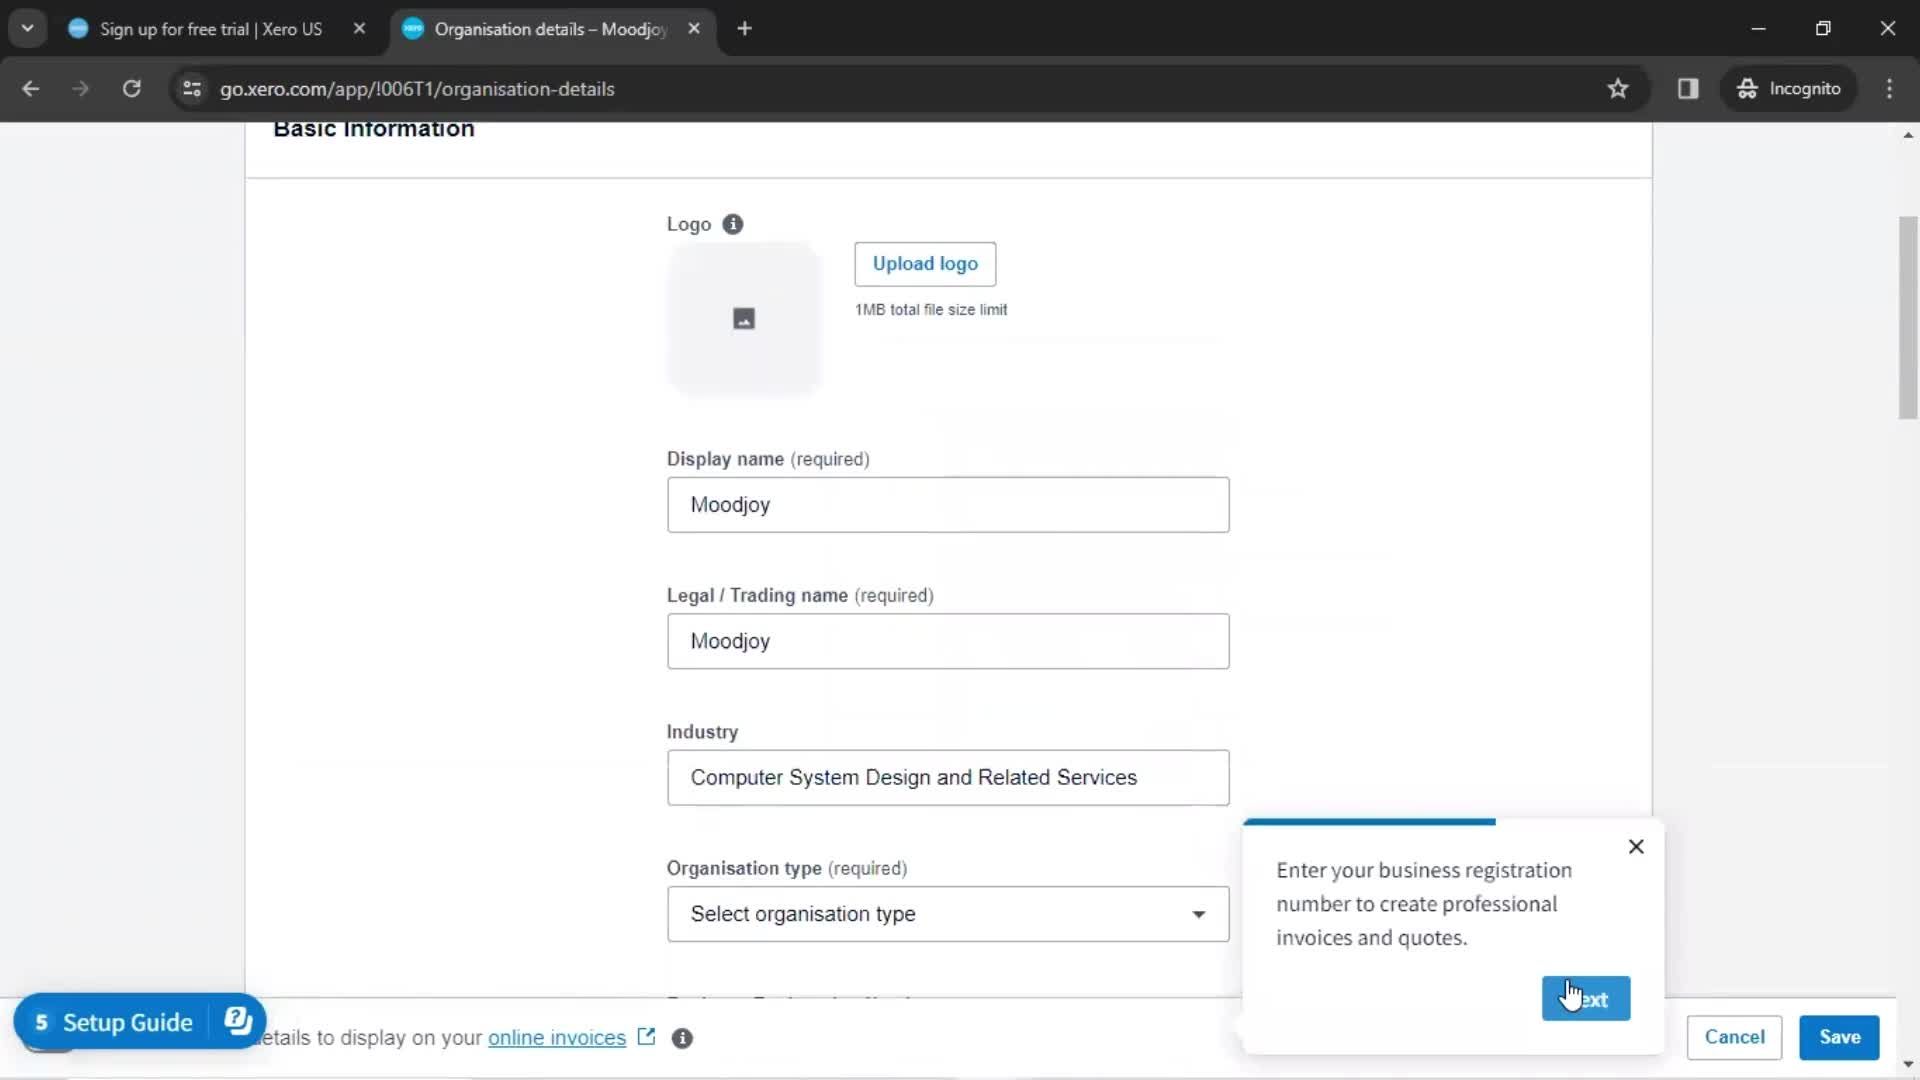
Task: Click the scrollbar up arrow
Action: pos(1908,135)
